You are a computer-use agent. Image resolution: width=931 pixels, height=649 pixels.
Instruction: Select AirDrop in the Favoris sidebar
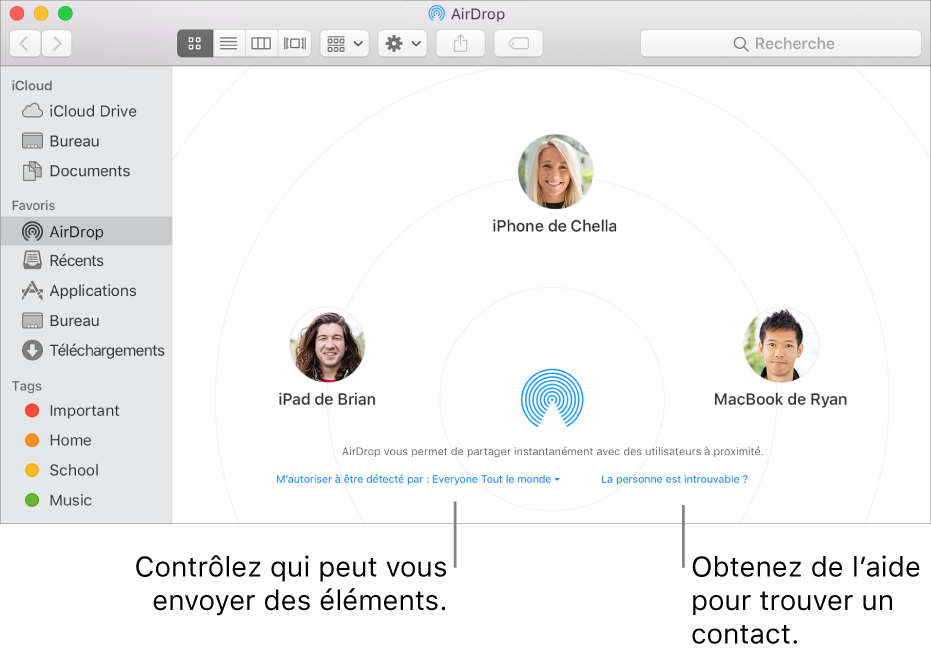(86, 232)
